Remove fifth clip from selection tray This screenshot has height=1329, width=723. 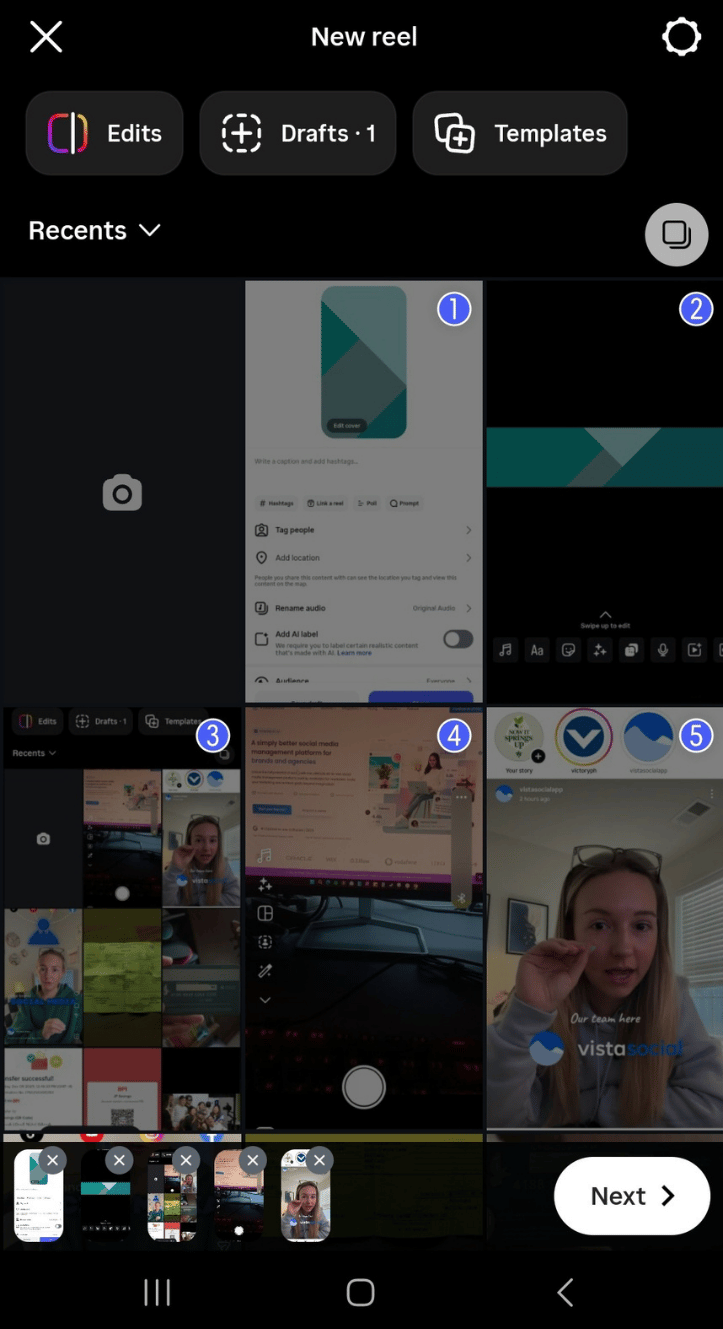point(319,1160)
